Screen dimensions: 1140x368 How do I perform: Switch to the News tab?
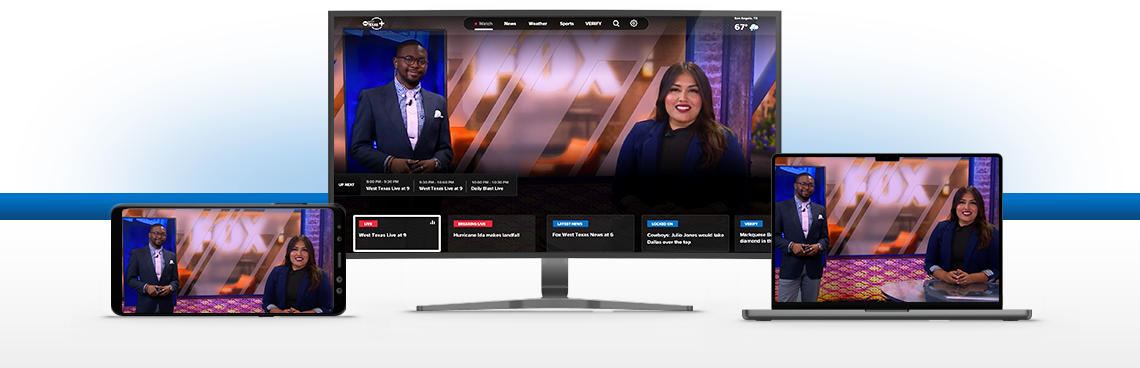point(510,23)
